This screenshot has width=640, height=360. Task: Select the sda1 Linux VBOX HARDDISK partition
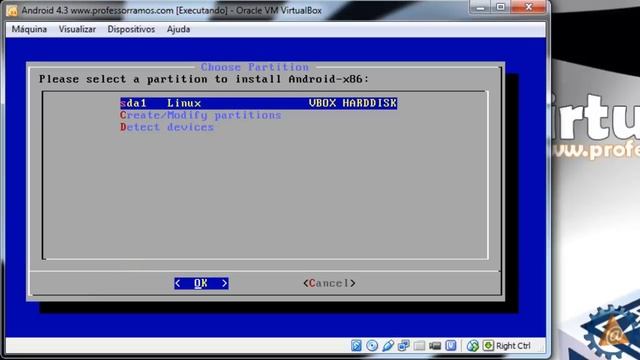[258, 103]
